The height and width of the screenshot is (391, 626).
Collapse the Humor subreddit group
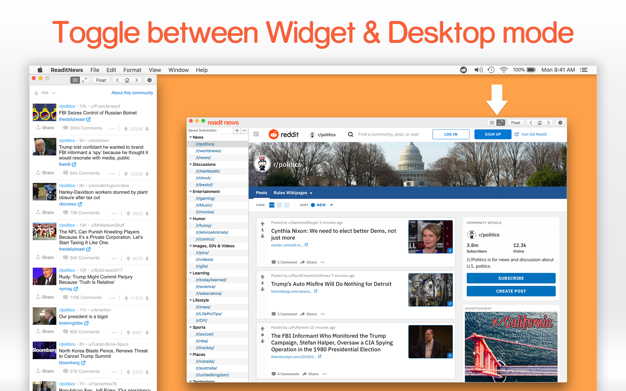(190, 218)
